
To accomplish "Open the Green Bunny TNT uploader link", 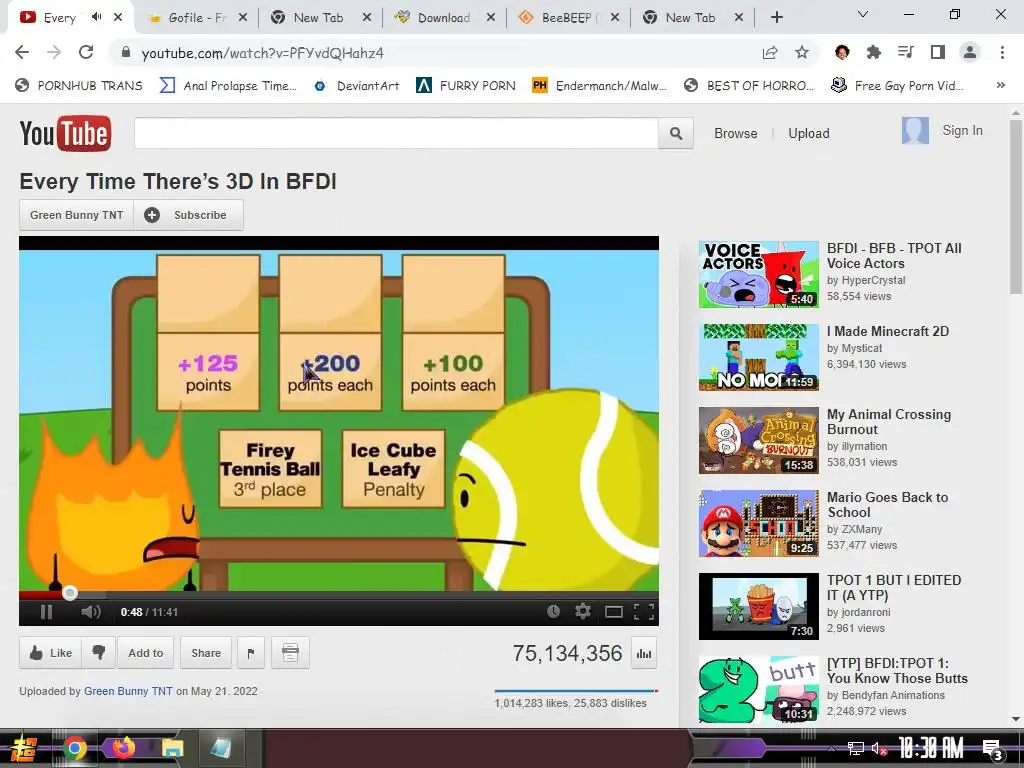I will [x=128, y=691].
